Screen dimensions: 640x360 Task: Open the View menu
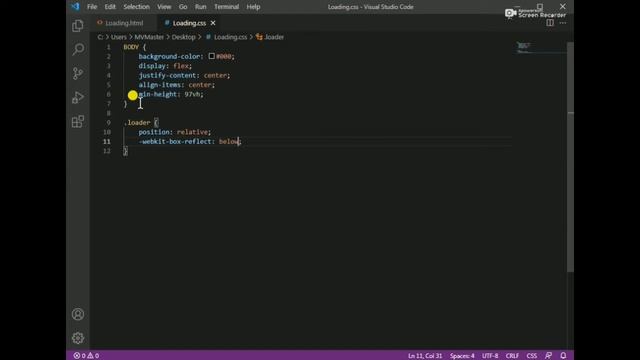point(164,7)
